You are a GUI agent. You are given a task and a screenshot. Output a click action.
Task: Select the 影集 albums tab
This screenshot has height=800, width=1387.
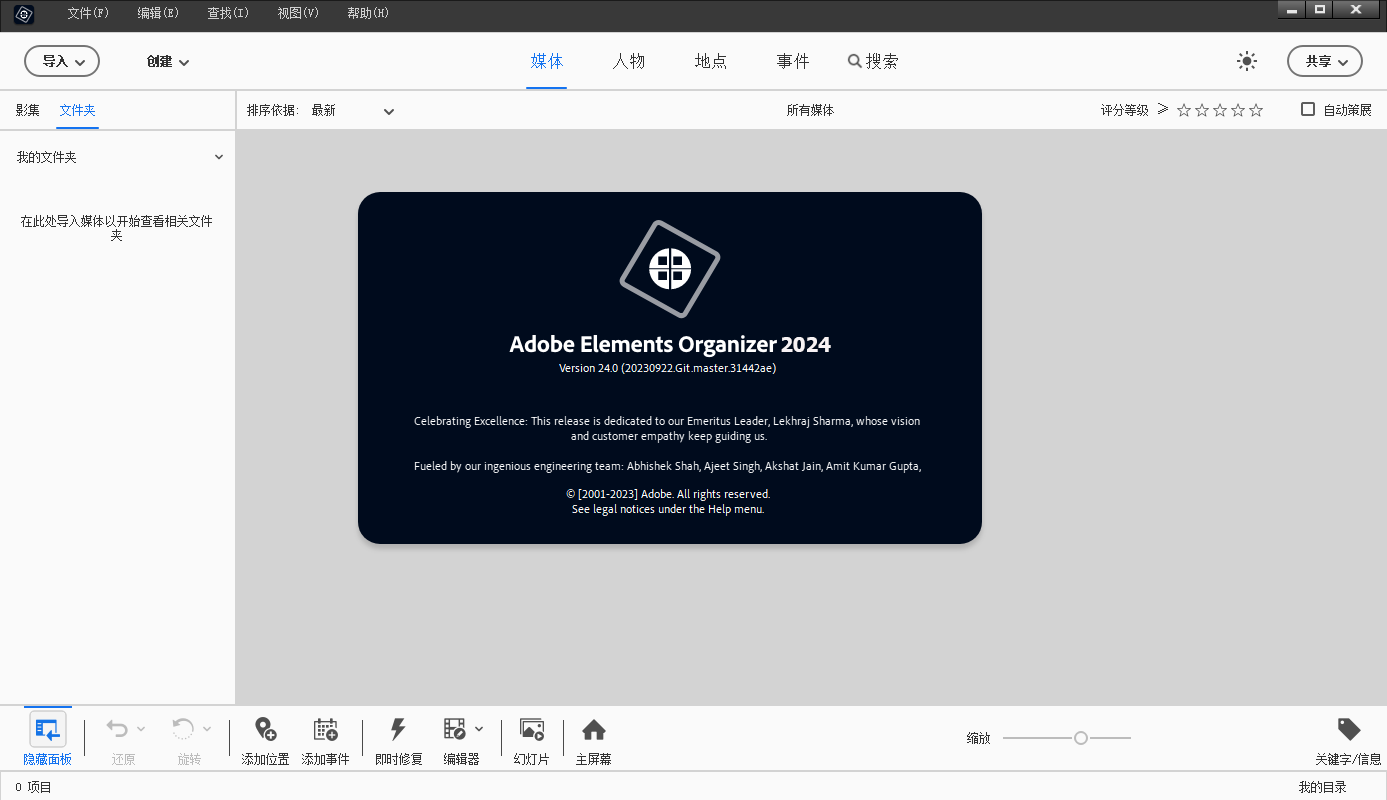point(28,110)
